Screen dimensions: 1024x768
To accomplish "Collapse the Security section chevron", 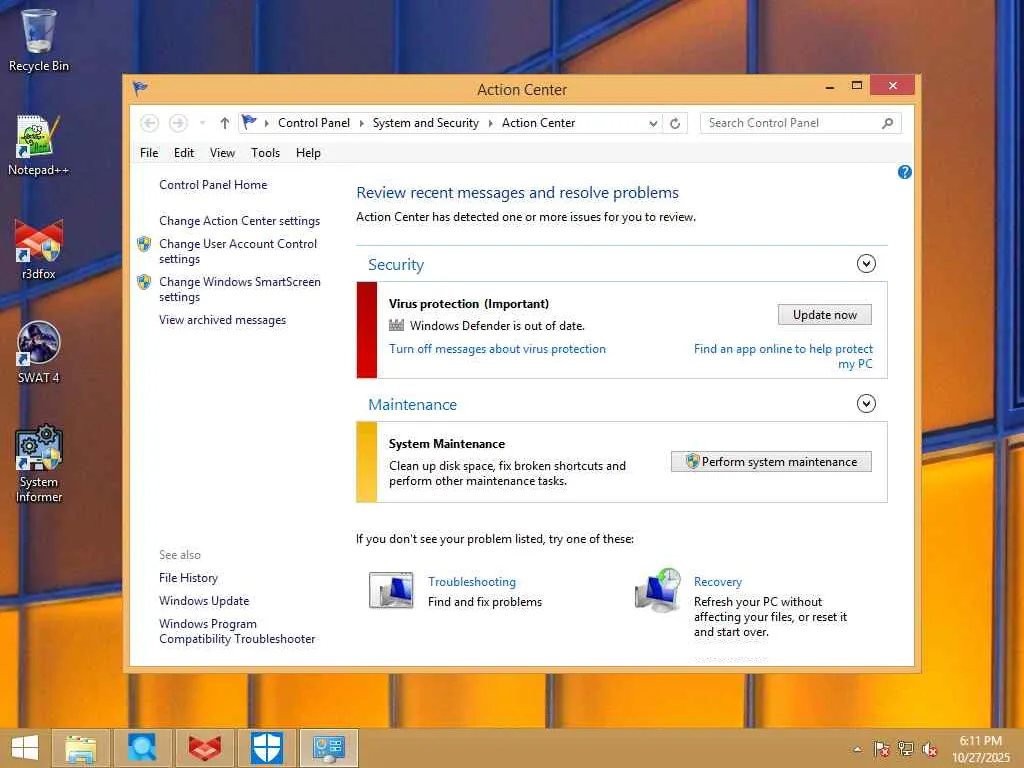I will [866, 264].
